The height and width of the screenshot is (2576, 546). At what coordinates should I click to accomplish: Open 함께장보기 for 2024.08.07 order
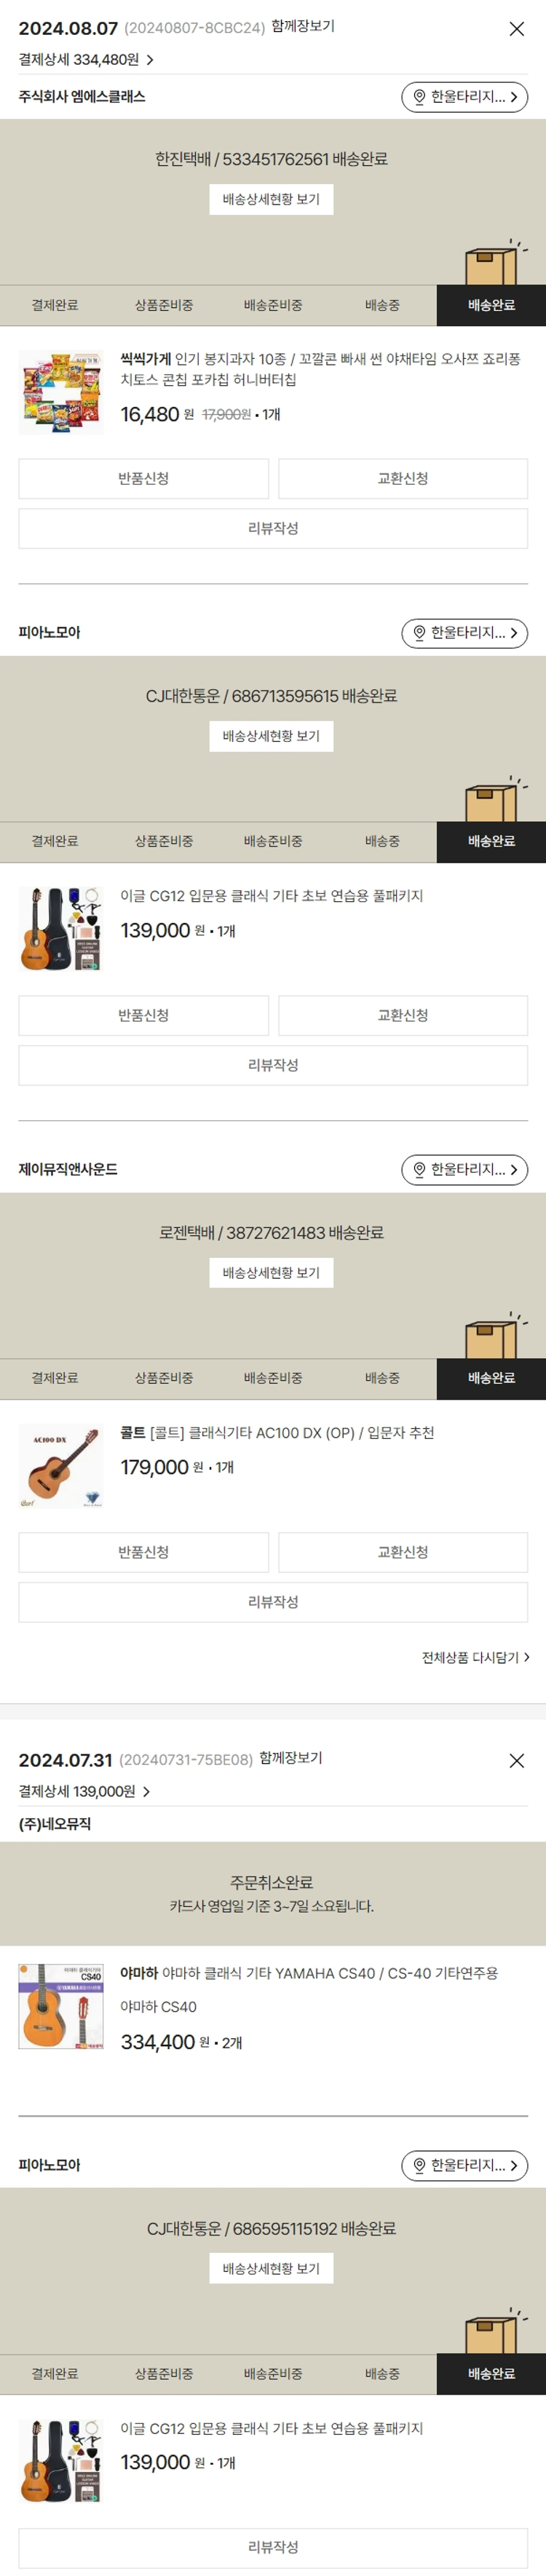coord(302,26)
